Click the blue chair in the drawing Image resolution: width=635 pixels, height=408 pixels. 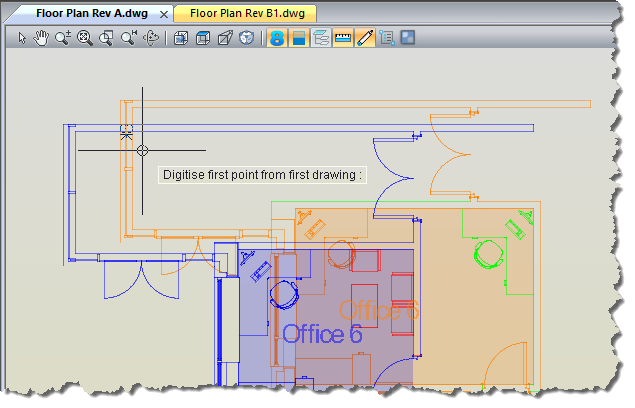(284, 295)
